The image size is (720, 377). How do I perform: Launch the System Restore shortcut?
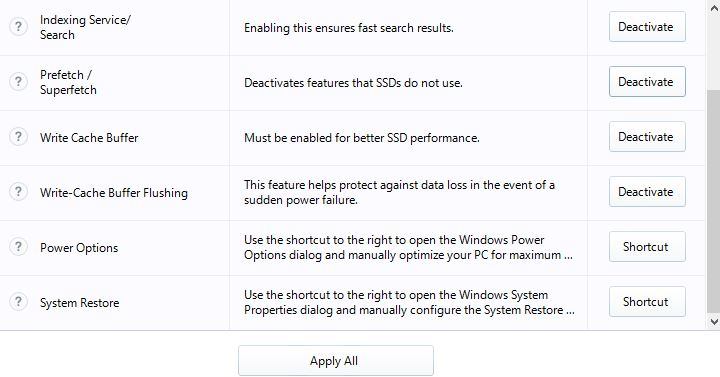coord(647,302)
